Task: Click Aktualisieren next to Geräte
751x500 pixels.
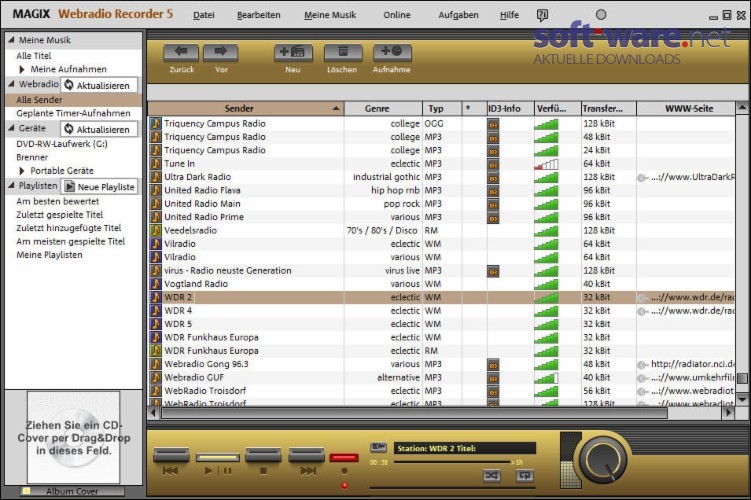Action: point(99,129)
